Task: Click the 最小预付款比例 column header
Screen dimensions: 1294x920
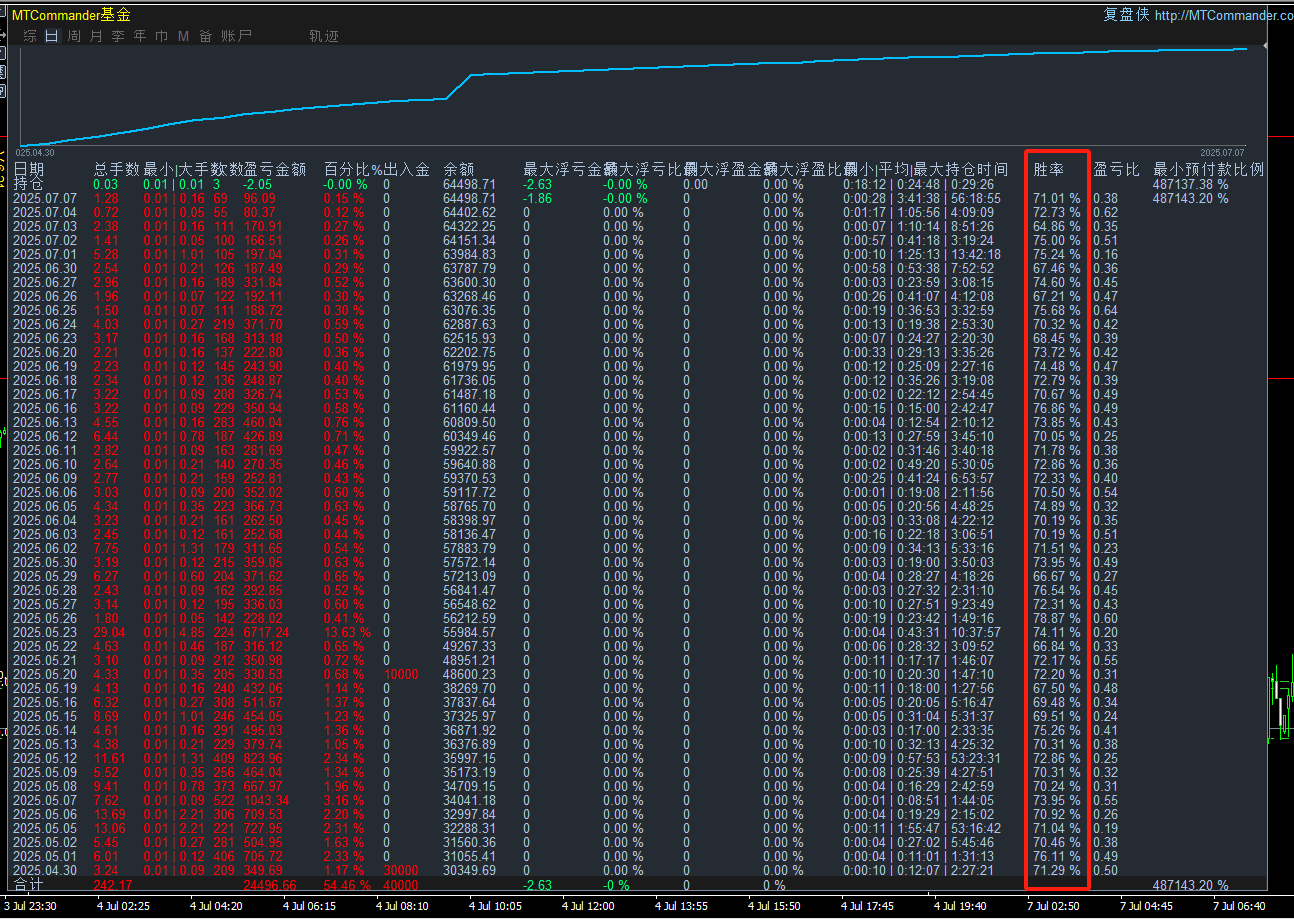Action: click(x=1209, y=170)
